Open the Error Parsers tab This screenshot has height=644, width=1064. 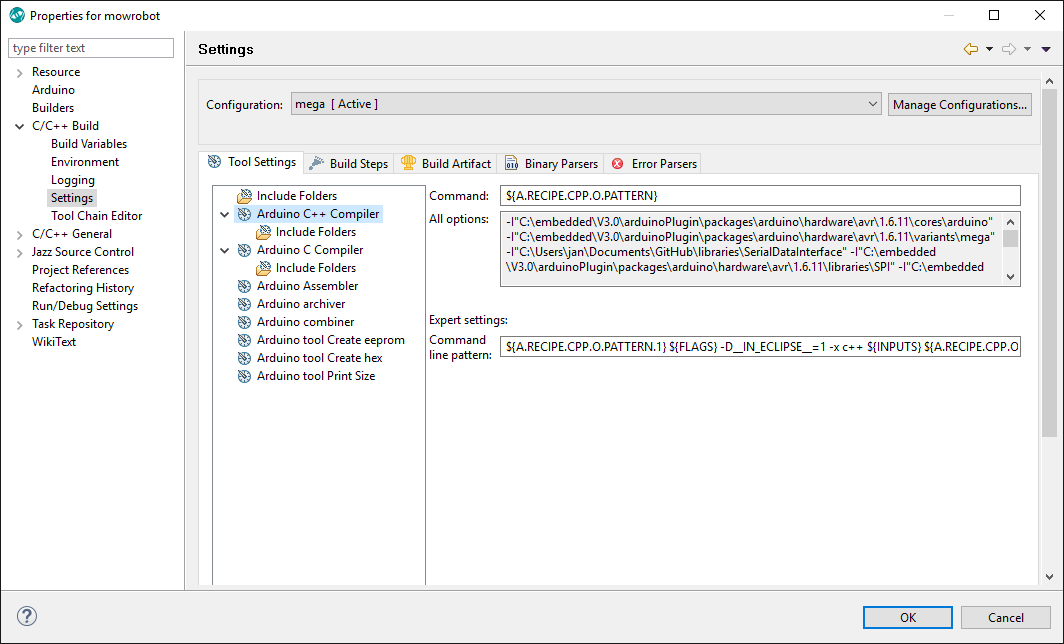[x=654, y=164]
